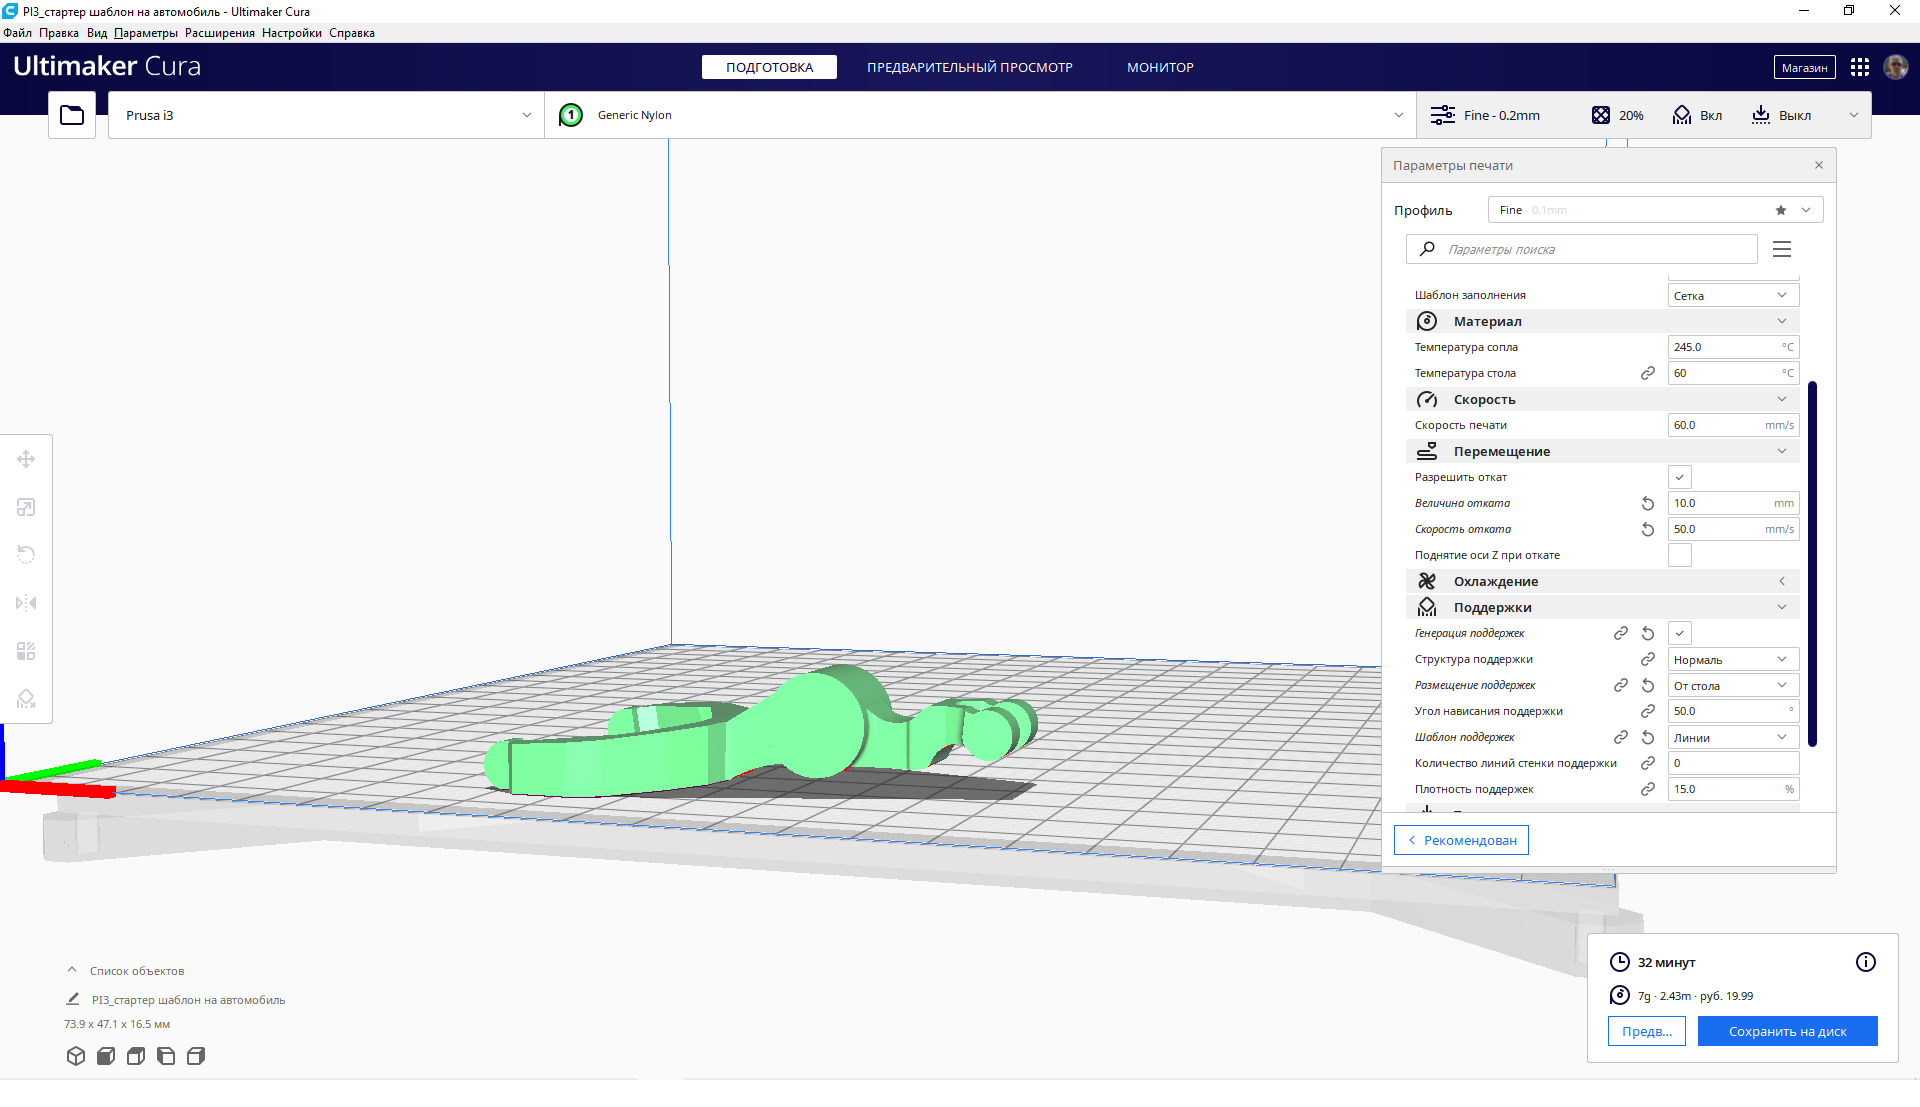
Task: Toggle the Generate Support checkbox
Action: click(1679, 633)
